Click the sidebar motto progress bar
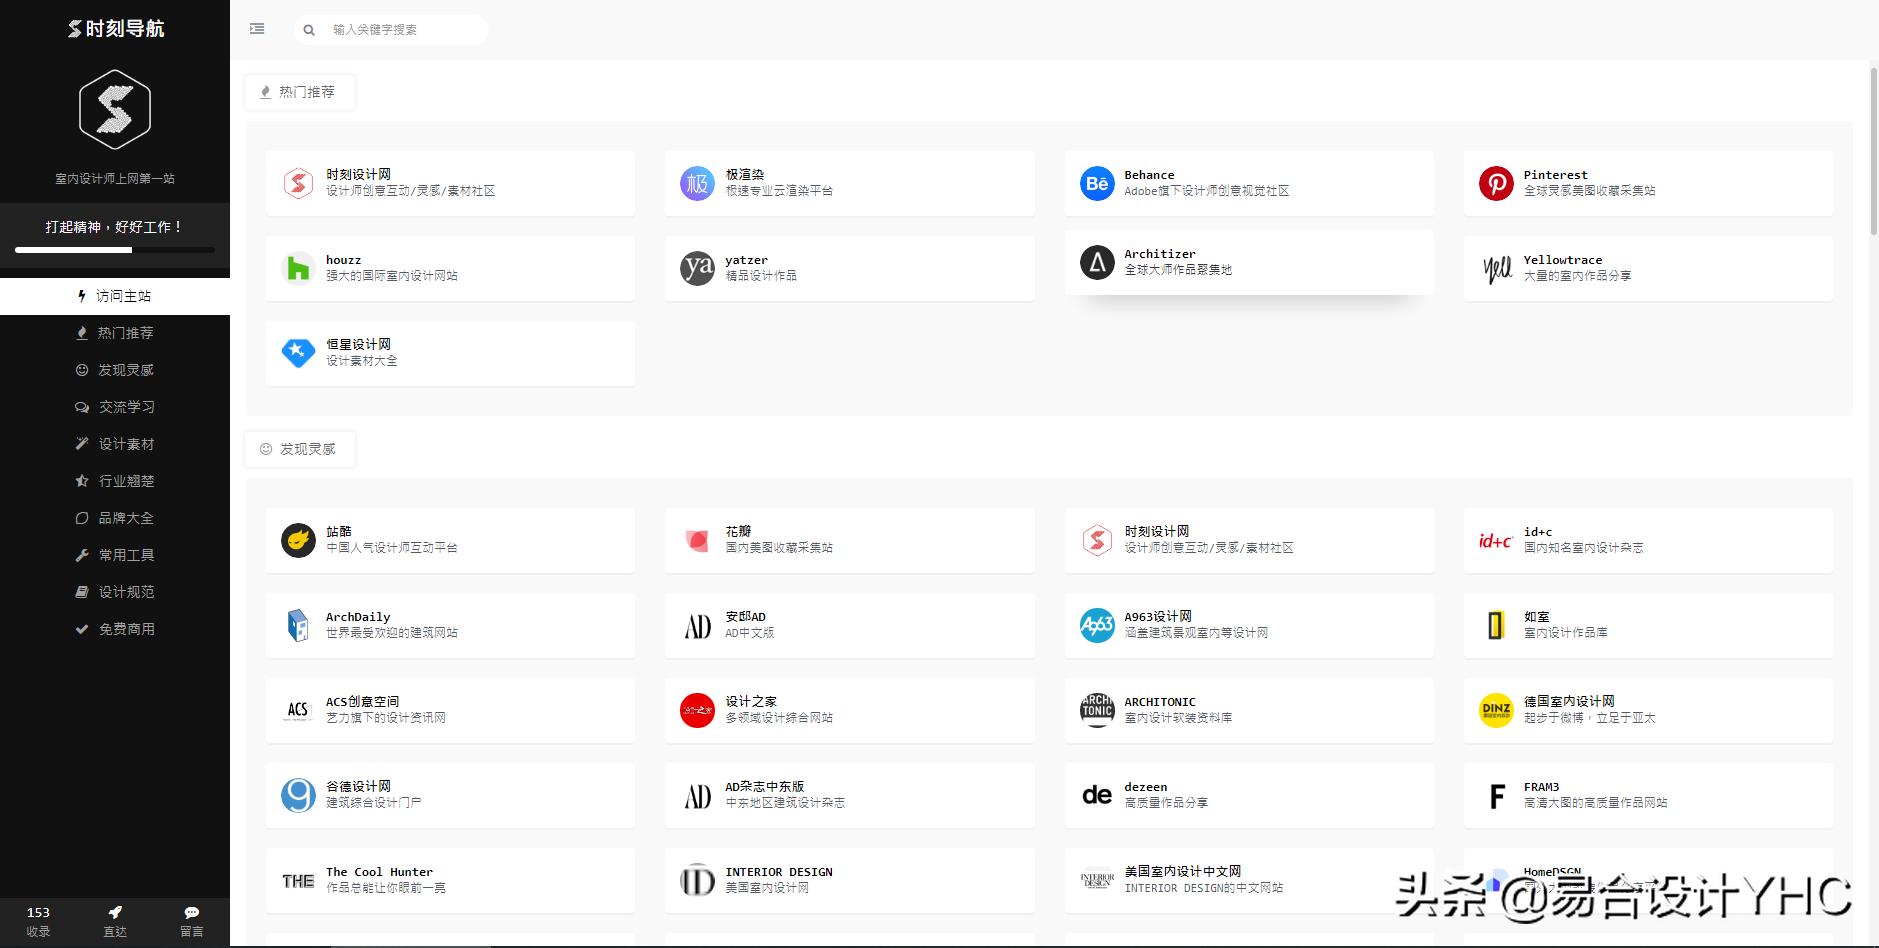1879x948 pixels. tap(115, 250)
